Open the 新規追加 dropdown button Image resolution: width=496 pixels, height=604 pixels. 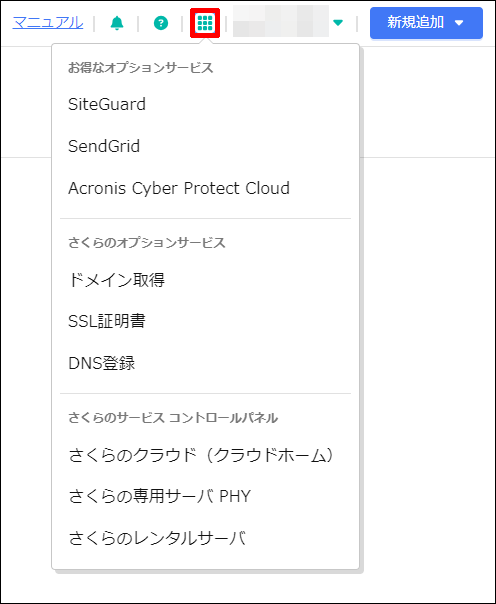[426, 23]
